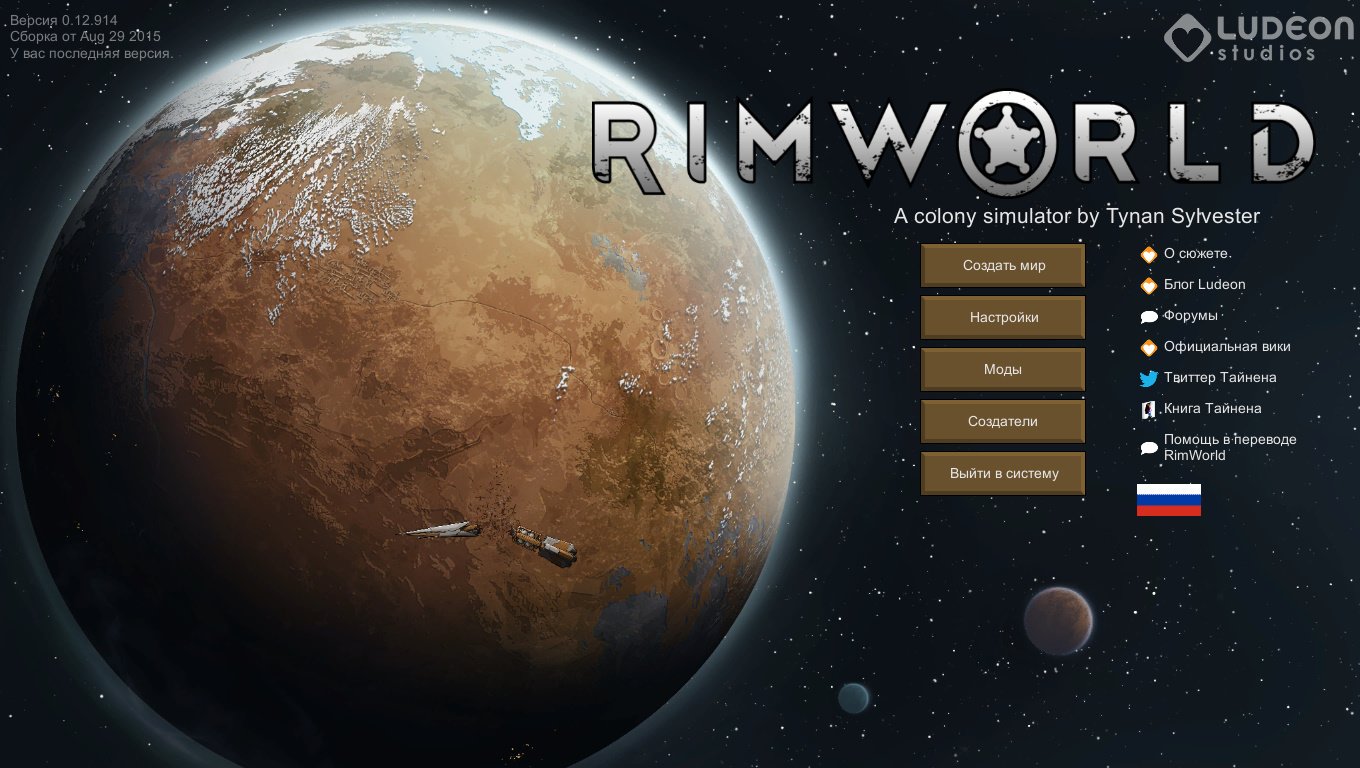
Task: Open the Официальная вики text link
Action: coord(1227,347)
